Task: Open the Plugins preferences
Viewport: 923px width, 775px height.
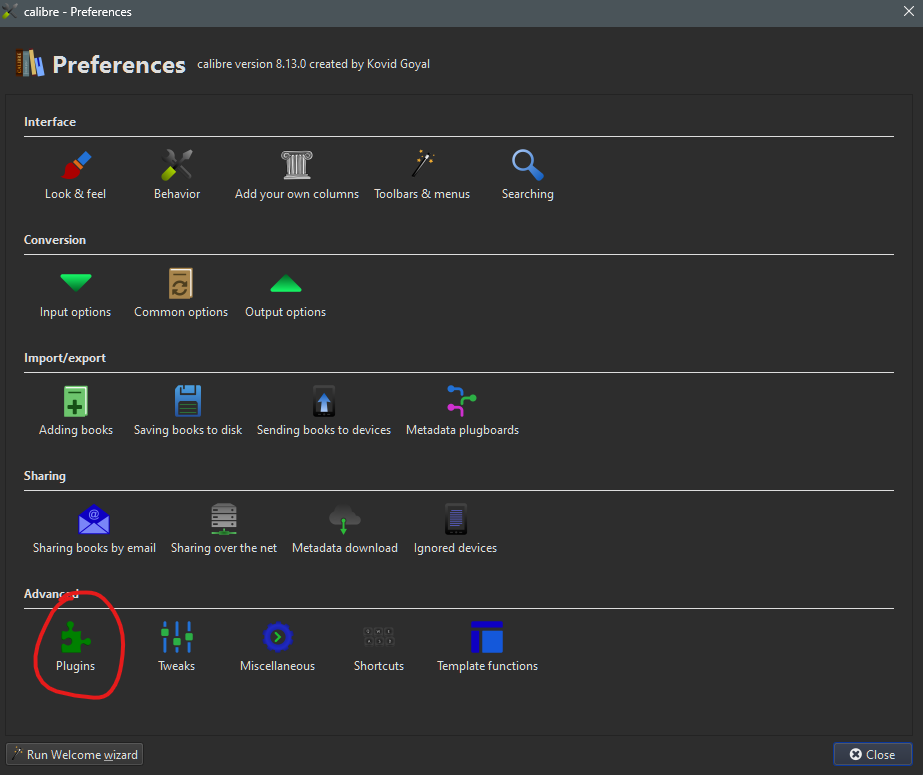Action: pyautogui.click(x=76, y=646)
